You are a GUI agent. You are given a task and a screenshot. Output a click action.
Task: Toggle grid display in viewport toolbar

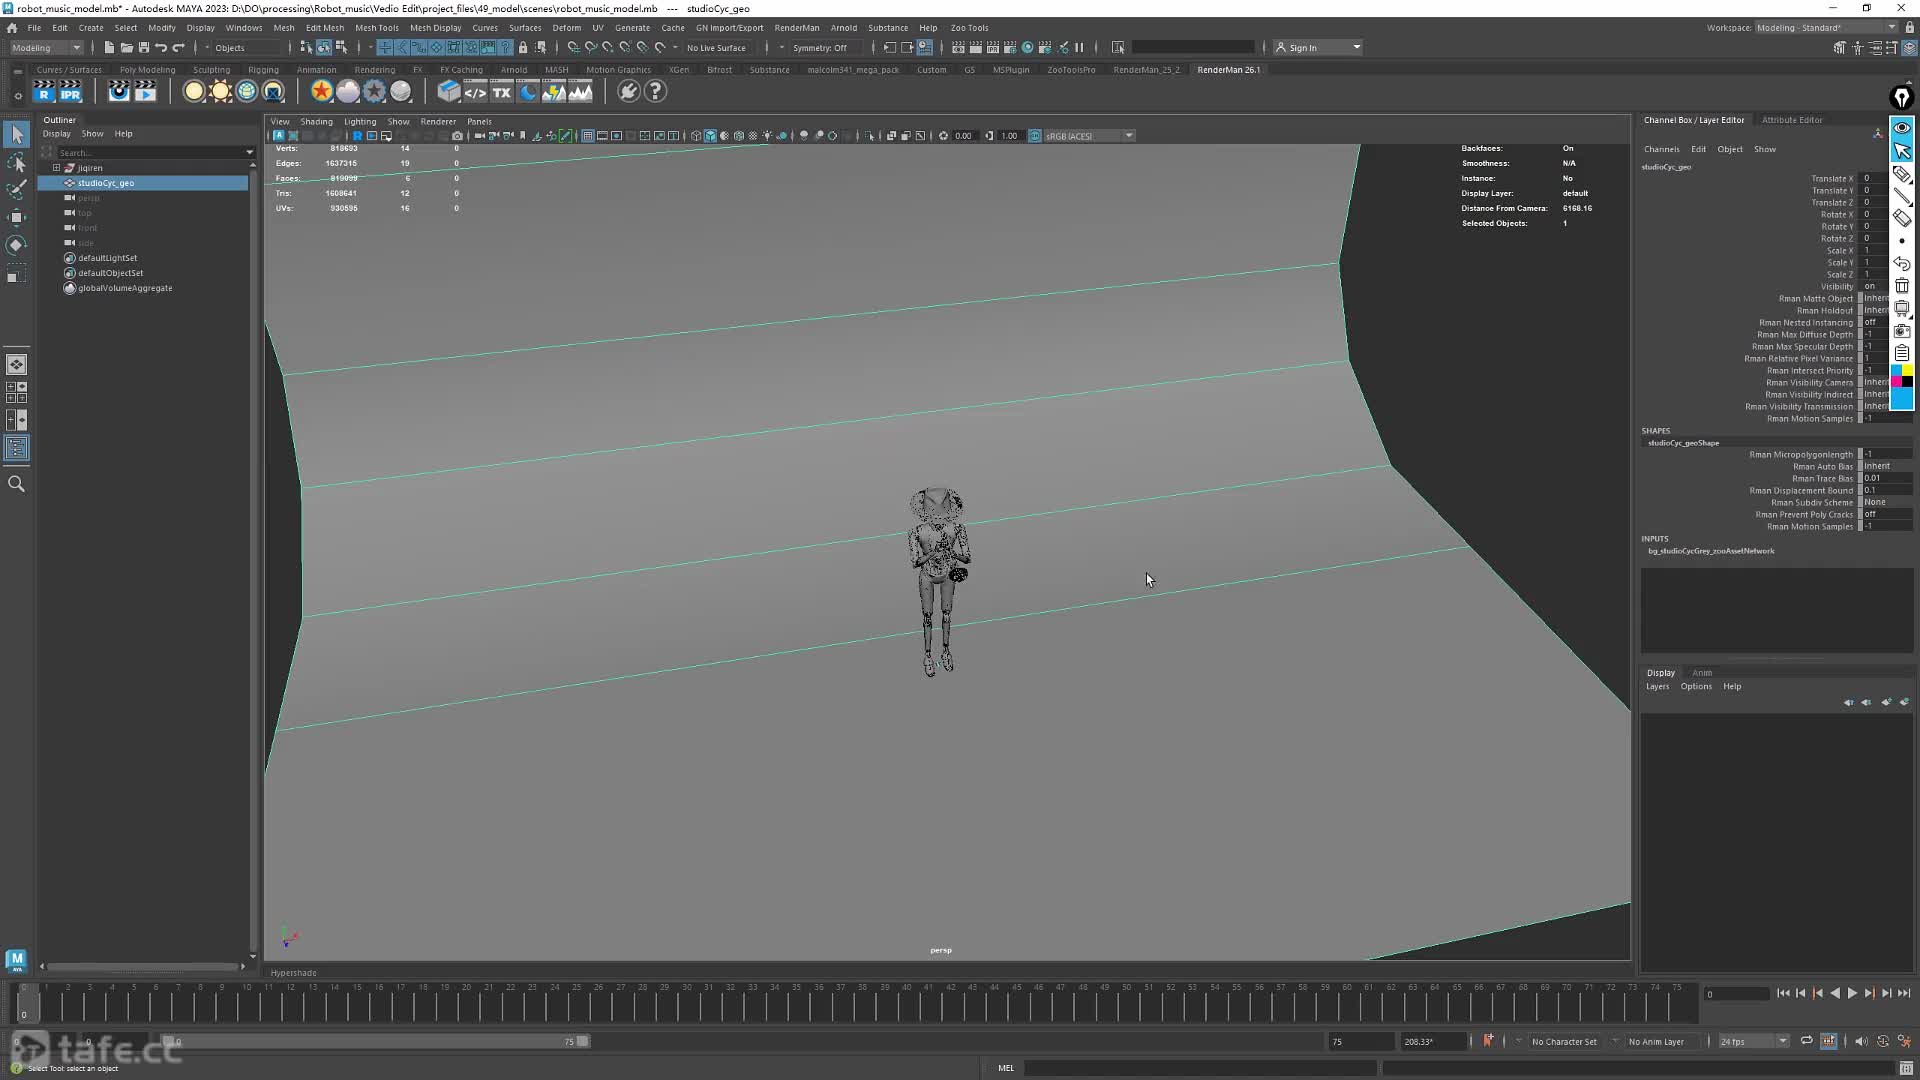(588, 136)
